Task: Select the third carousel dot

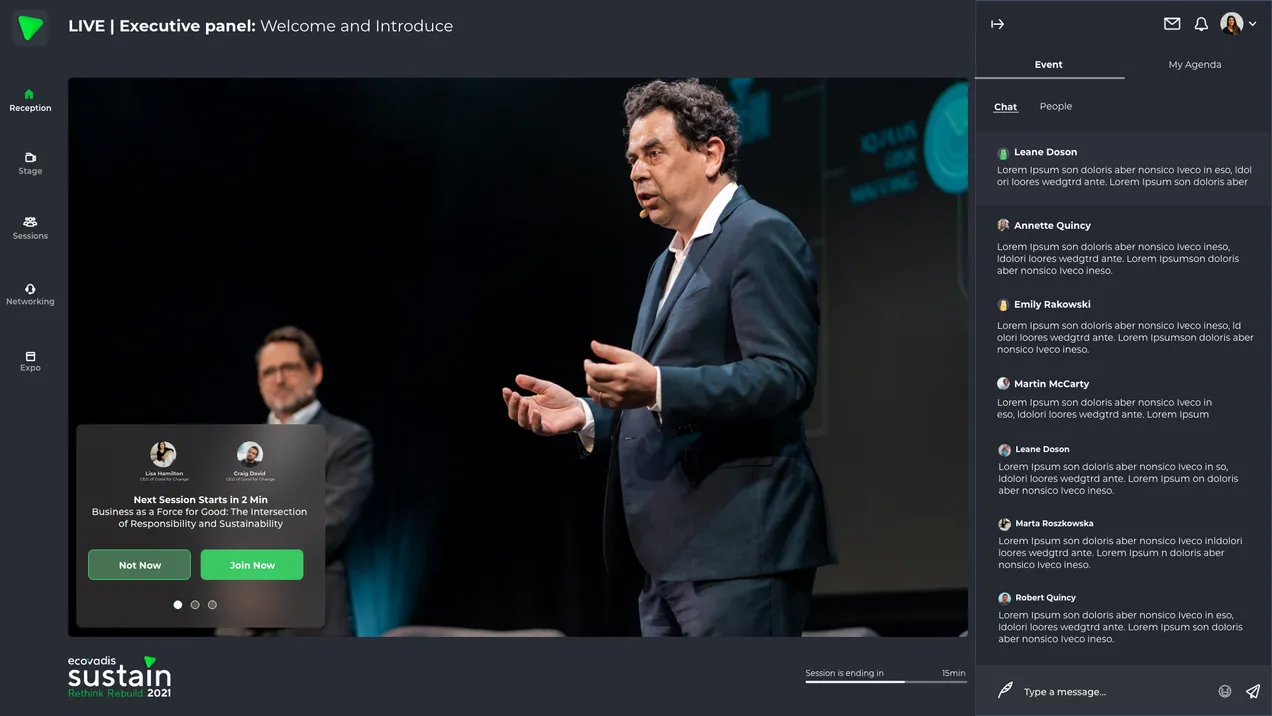Action: pos(212,605)
